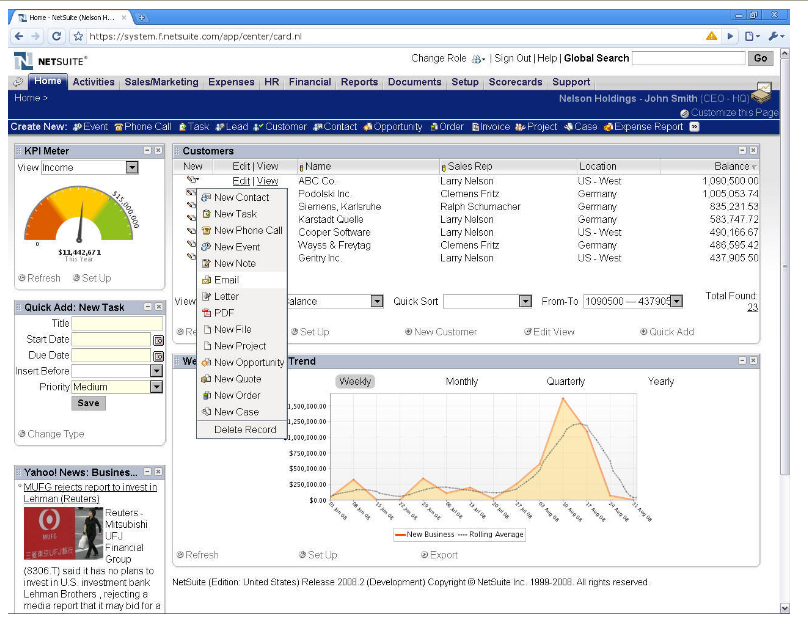
Task: Click the yellow warning triangle icon
Action: [x=711, y=36]
